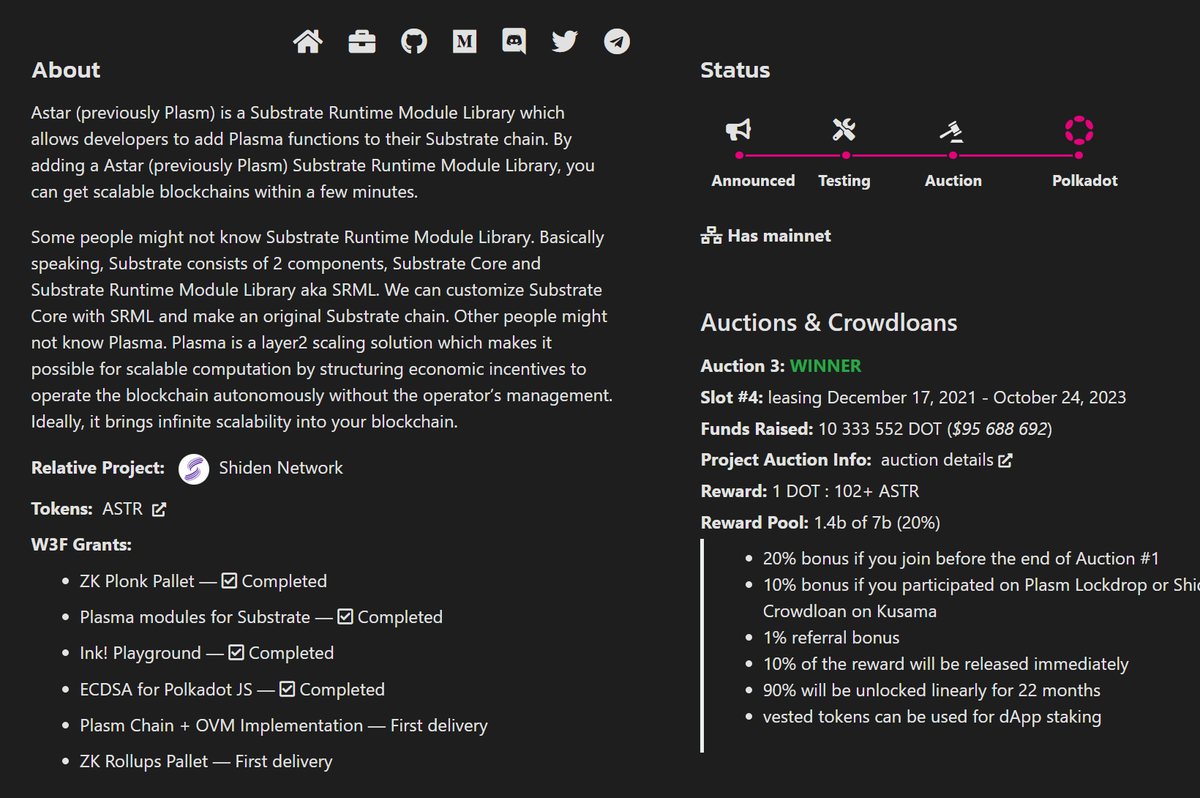Open the briefcase jobs icon link
Screen dimensions: 1200x798
pos(362,41)
